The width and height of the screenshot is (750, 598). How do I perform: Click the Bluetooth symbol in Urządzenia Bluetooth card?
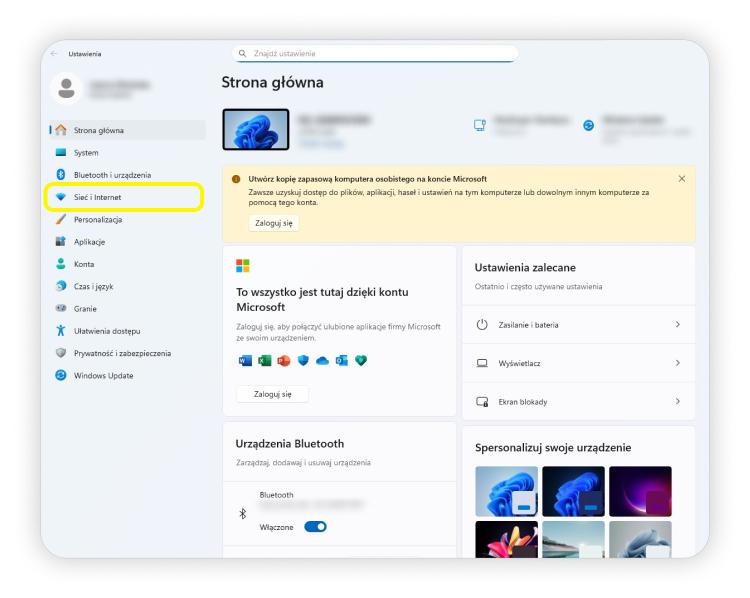(x=243, y=514)
